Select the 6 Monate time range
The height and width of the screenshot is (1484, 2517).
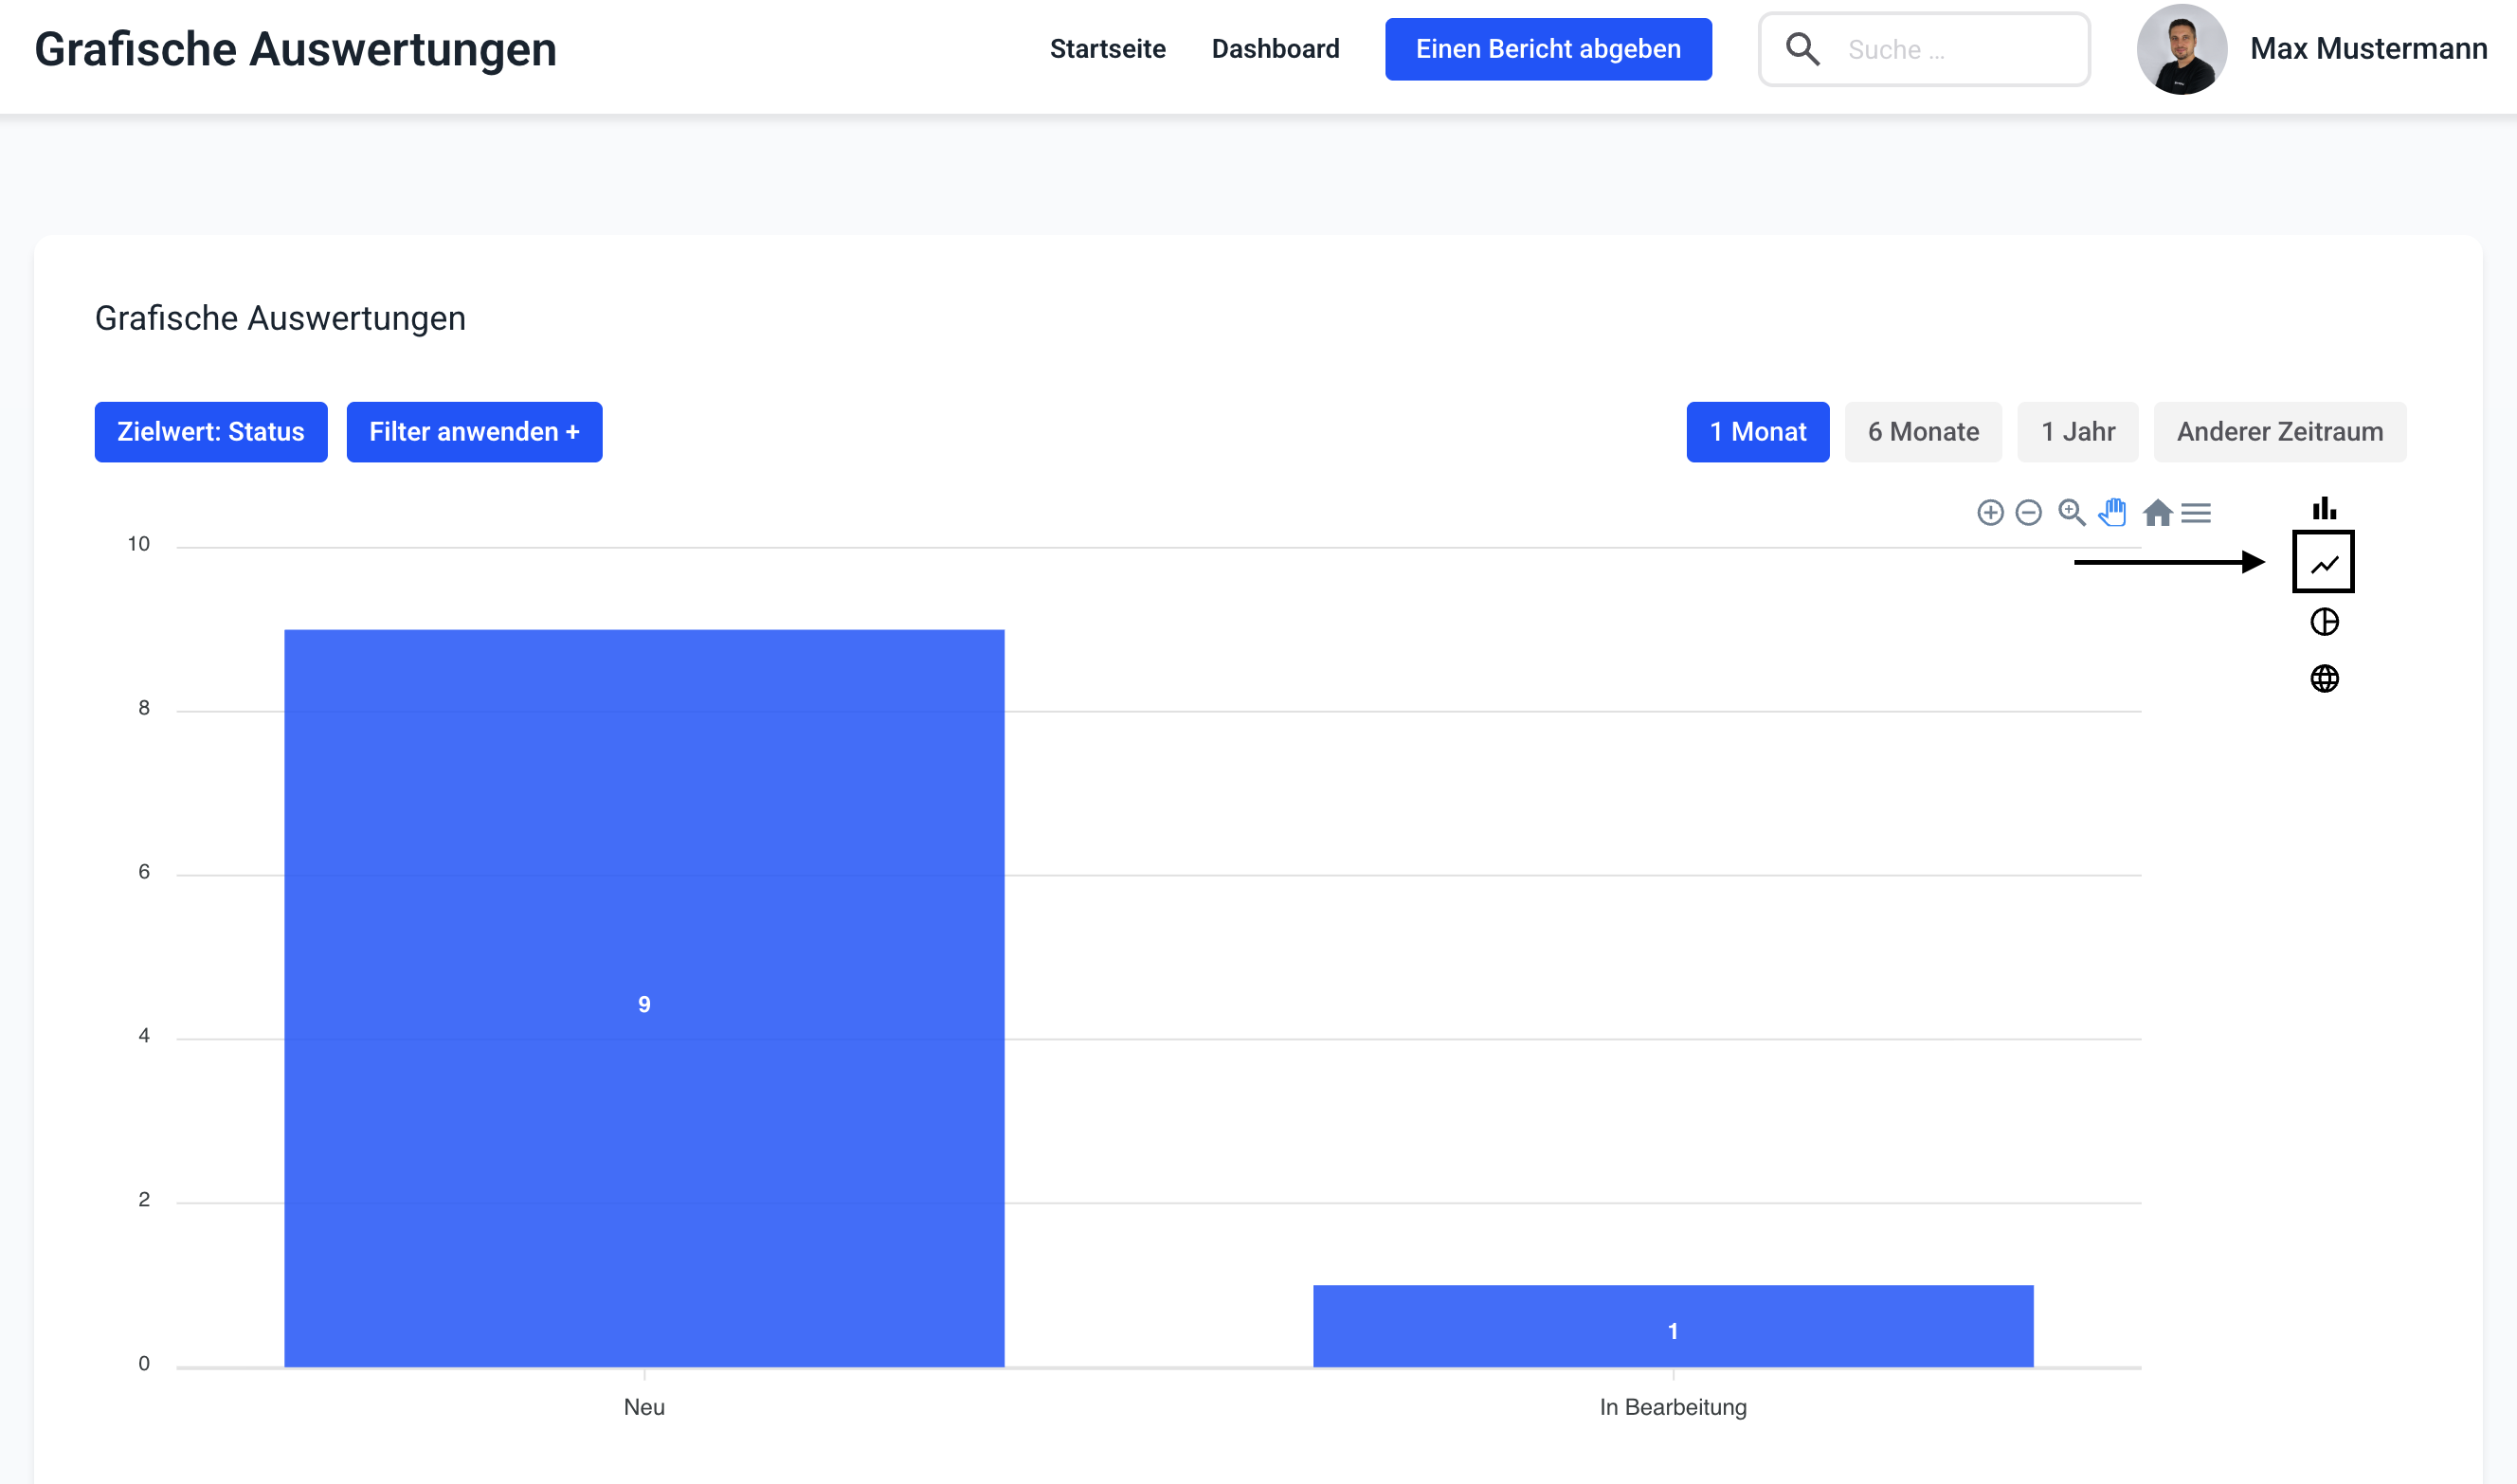1922,432
